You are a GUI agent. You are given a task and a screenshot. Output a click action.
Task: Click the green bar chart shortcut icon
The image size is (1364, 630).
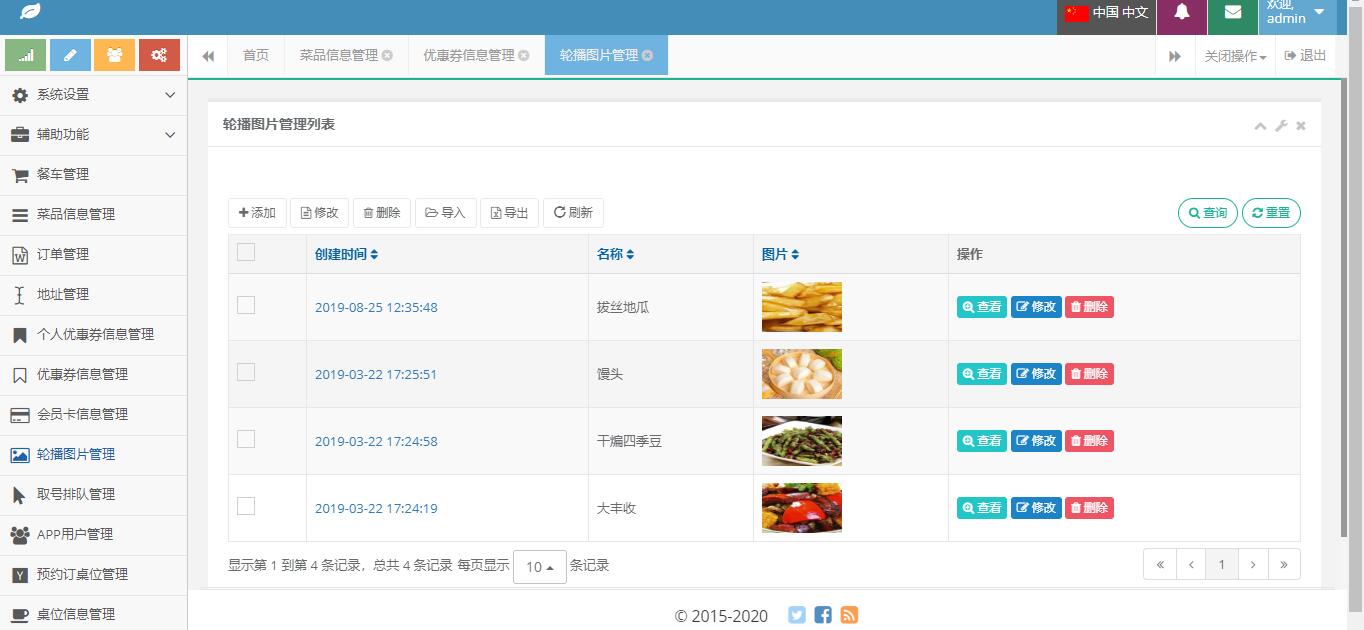click(26, 55)
